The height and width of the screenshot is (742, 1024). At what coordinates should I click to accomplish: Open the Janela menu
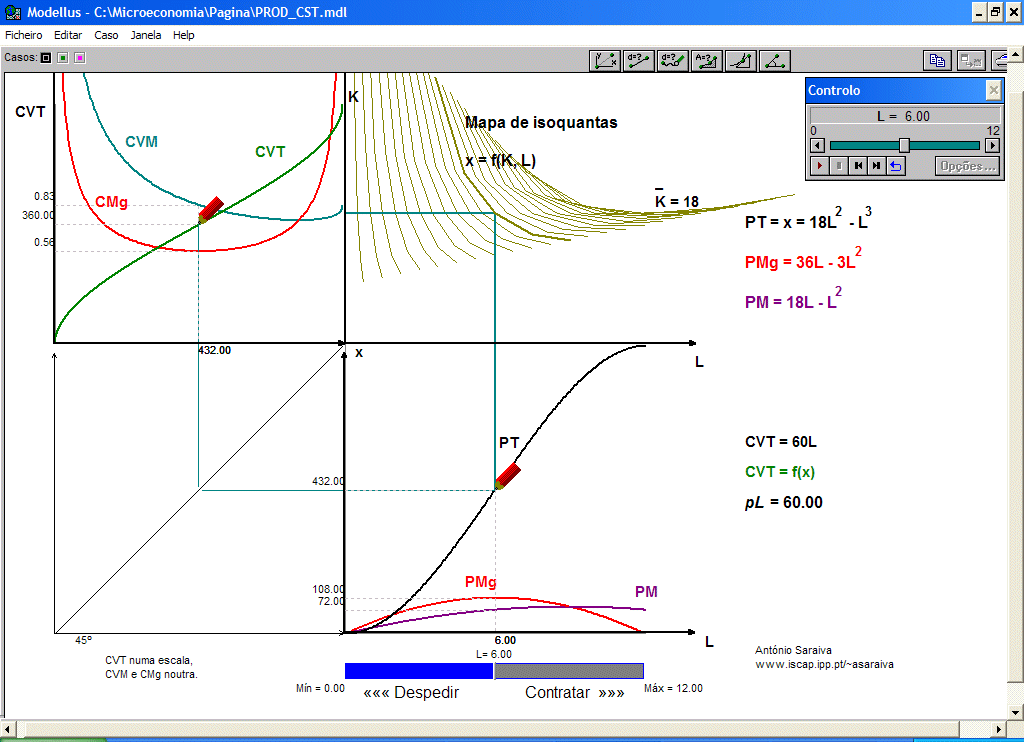tap(146, 35)
